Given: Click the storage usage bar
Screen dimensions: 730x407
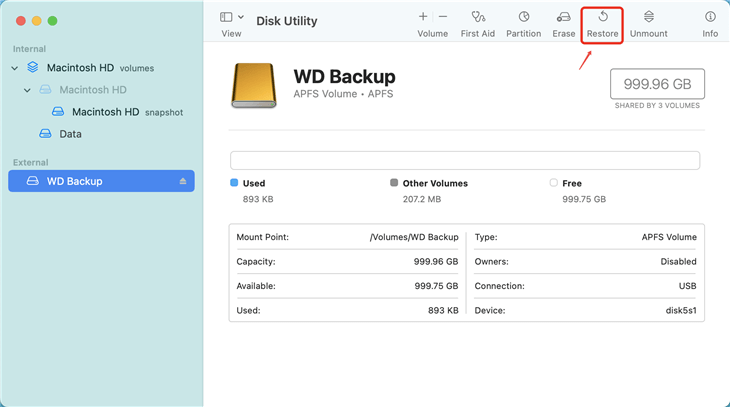Looking at the screenshot, I should pos(465,160).
